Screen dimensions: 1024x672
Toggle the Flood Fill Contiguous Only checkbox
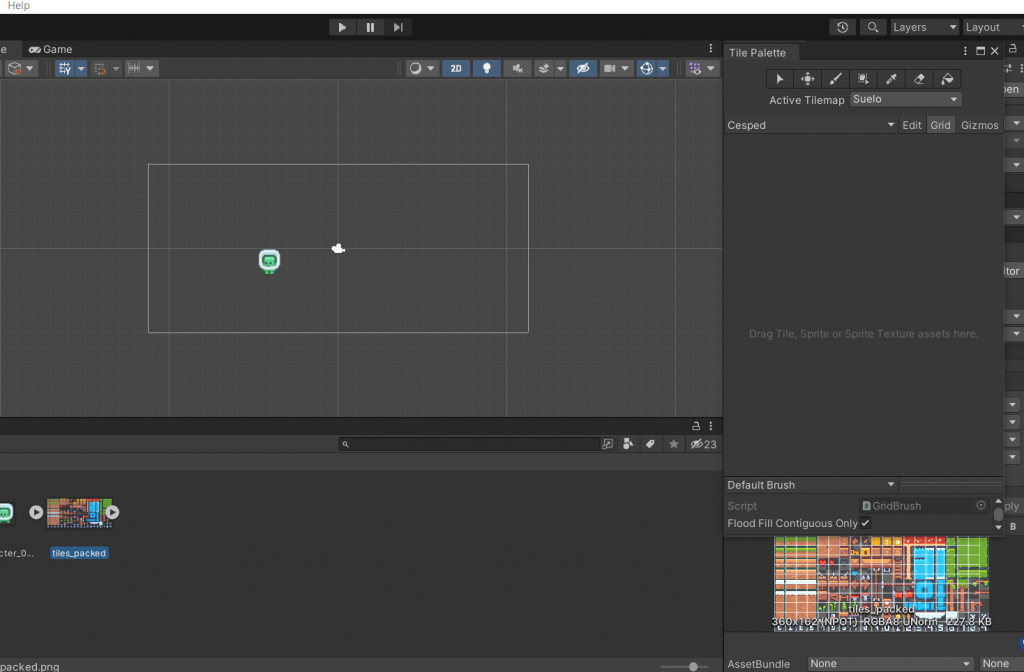point(864,523)
